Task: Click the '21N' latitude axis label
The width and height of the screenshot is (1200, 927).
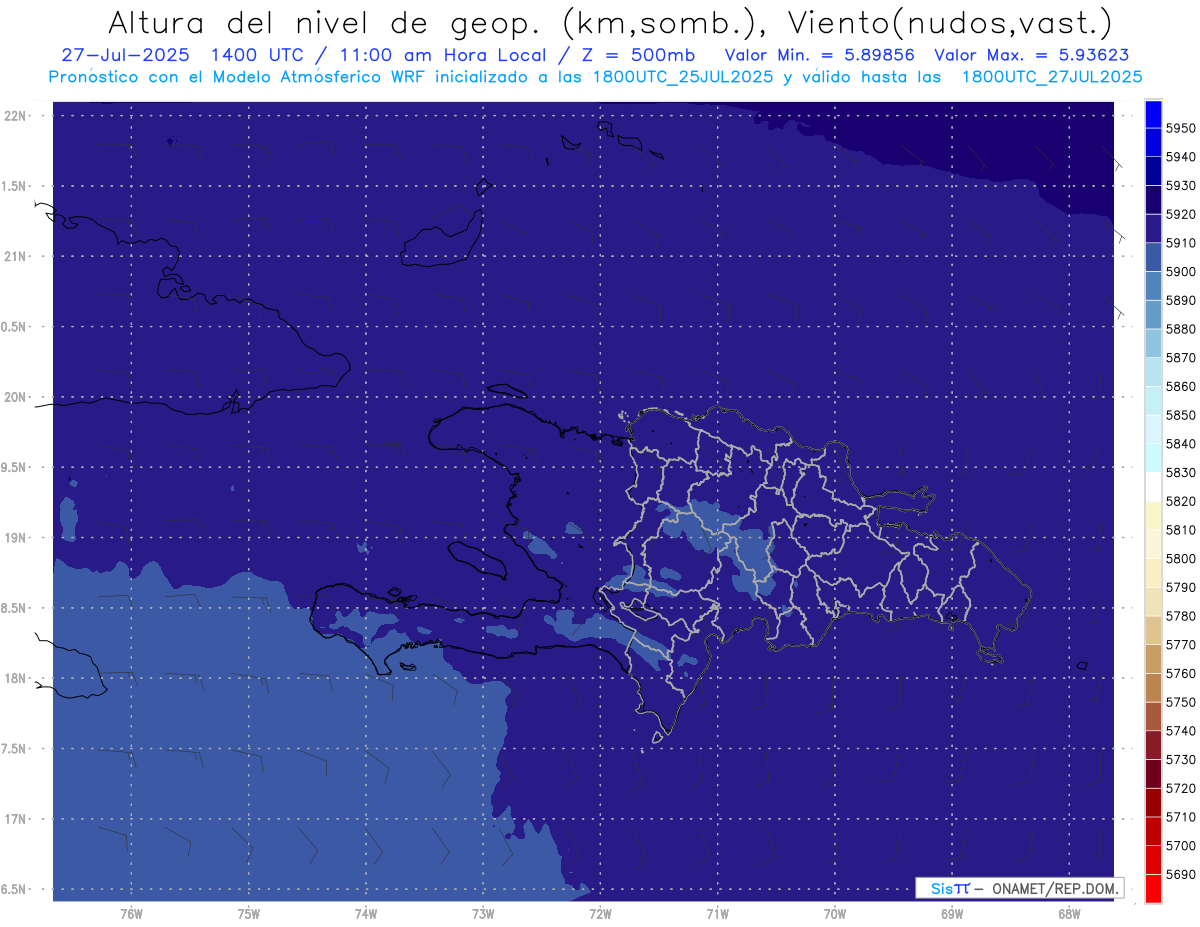Action: pos(17,256)
